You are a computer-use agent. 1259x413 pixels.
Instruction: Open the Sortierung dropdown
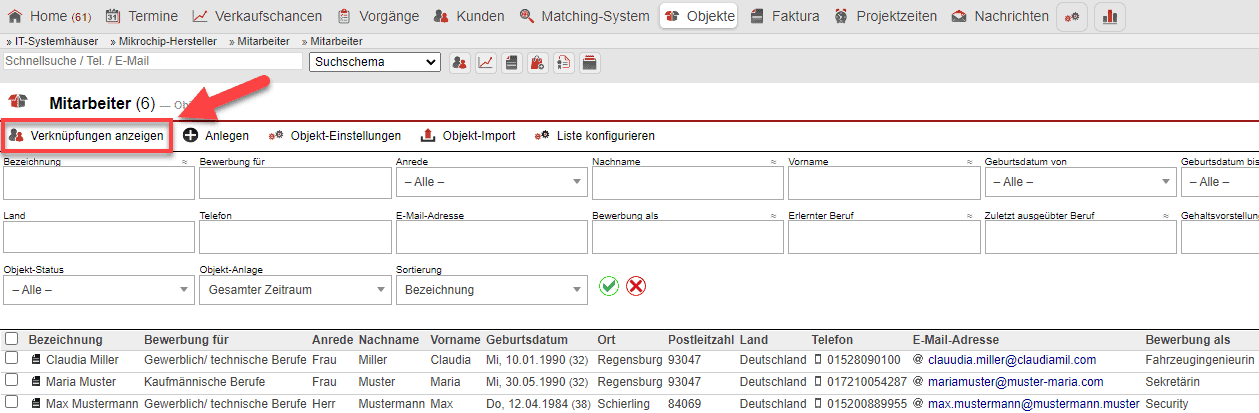tap(491, 290)
